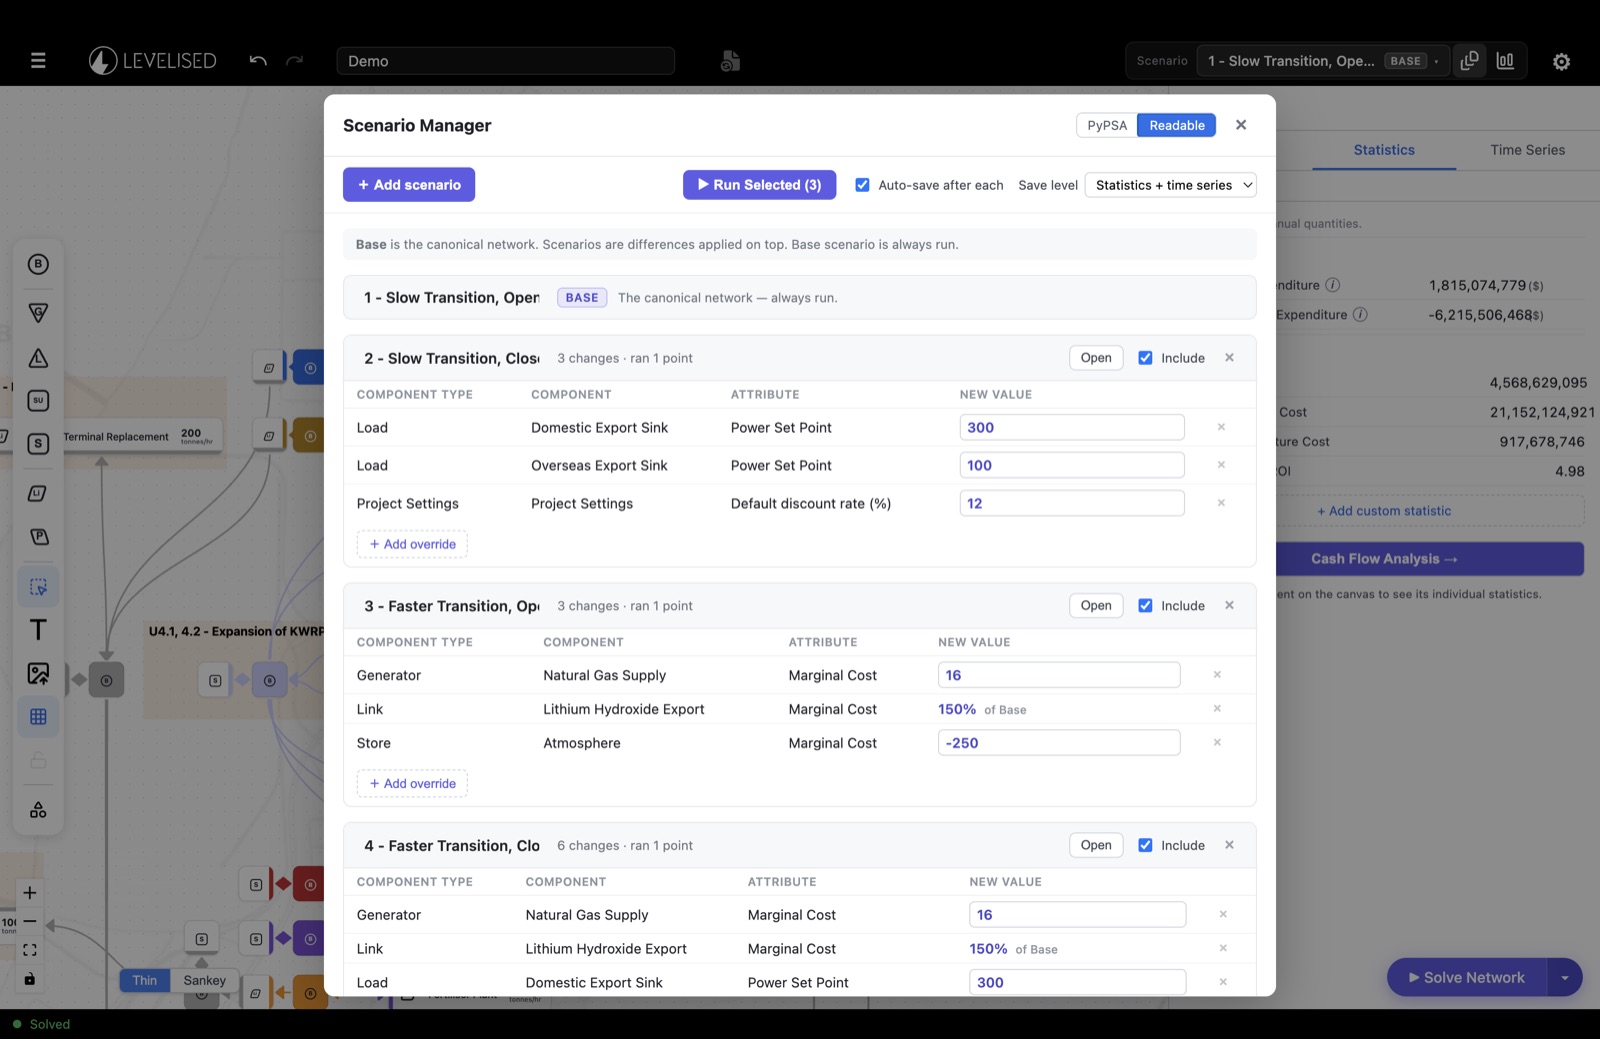Select the Bus (B) tool in sidebar
Viewport: 1600px width, 1039px height.
click(38, 264)
